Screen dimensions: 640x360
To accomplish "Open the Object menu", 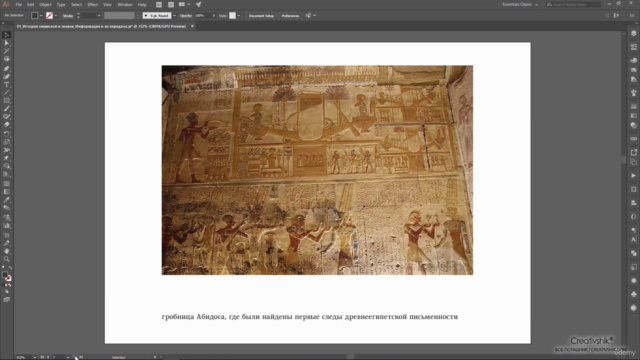I will 45,4.
